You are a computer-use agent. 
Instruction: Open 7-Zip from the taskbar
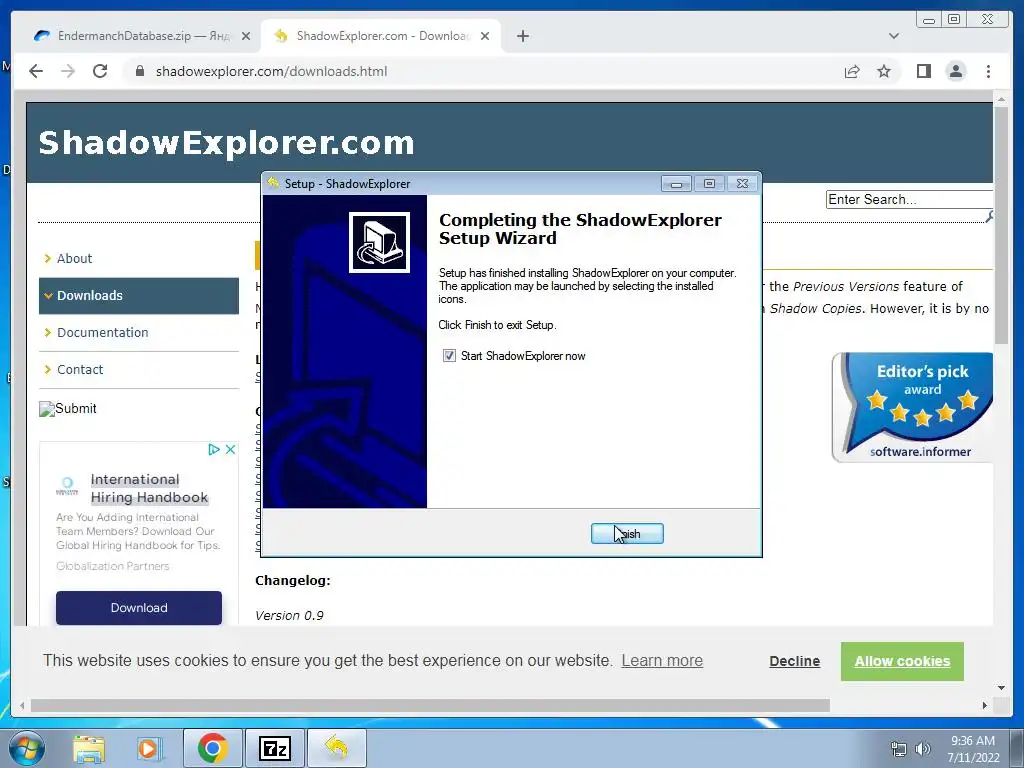(x=274, y=748)
